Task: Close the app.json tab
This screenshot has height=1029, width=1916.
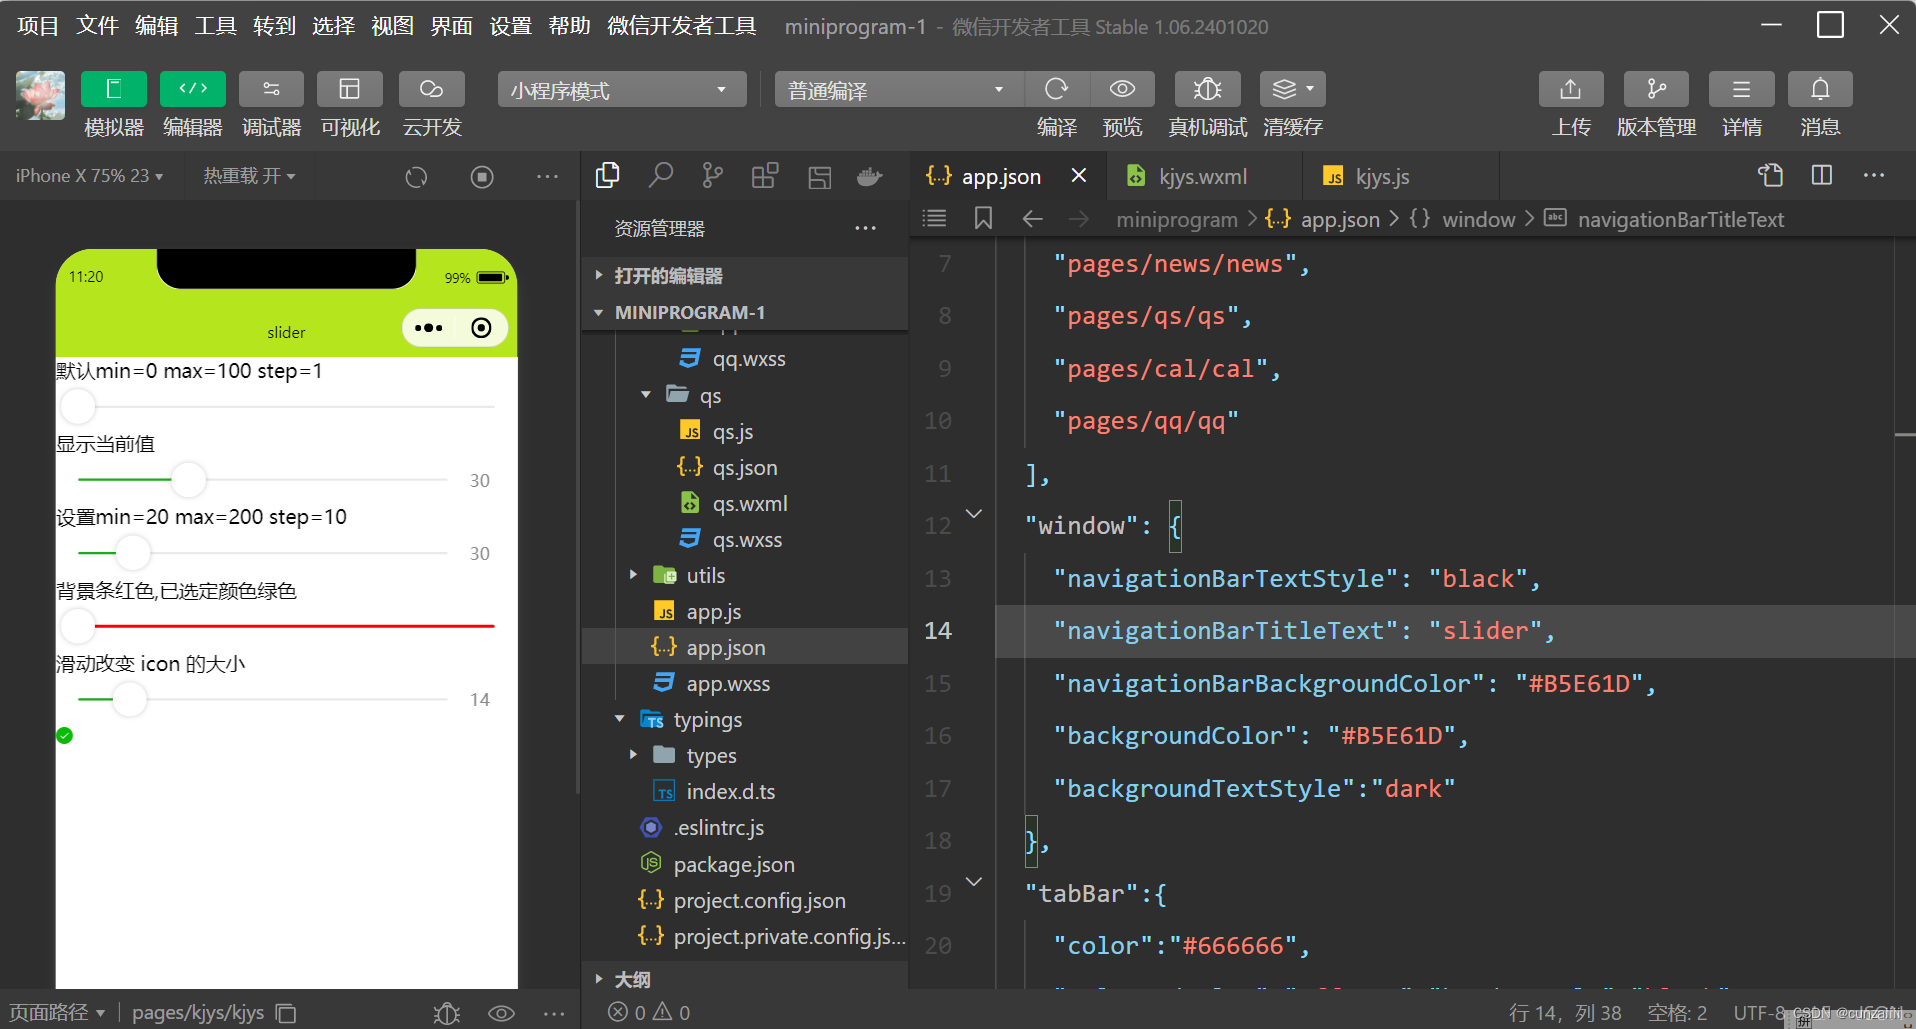Action: tap(1079, 176)
